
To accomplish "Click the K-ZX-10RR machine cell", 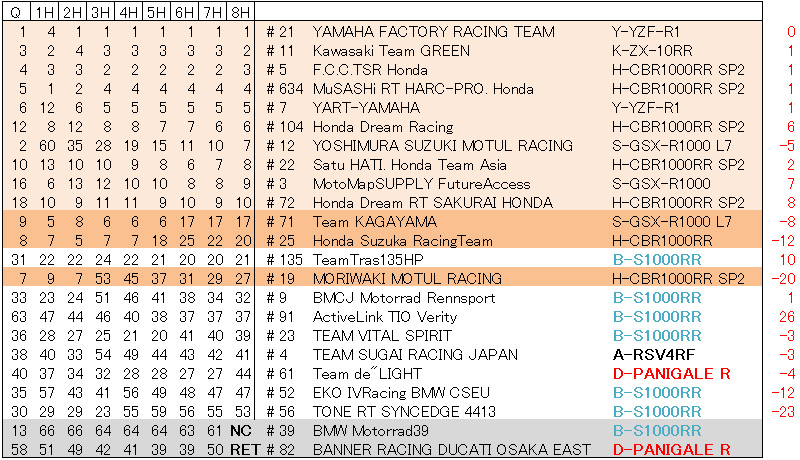I will tap(652, 51).
